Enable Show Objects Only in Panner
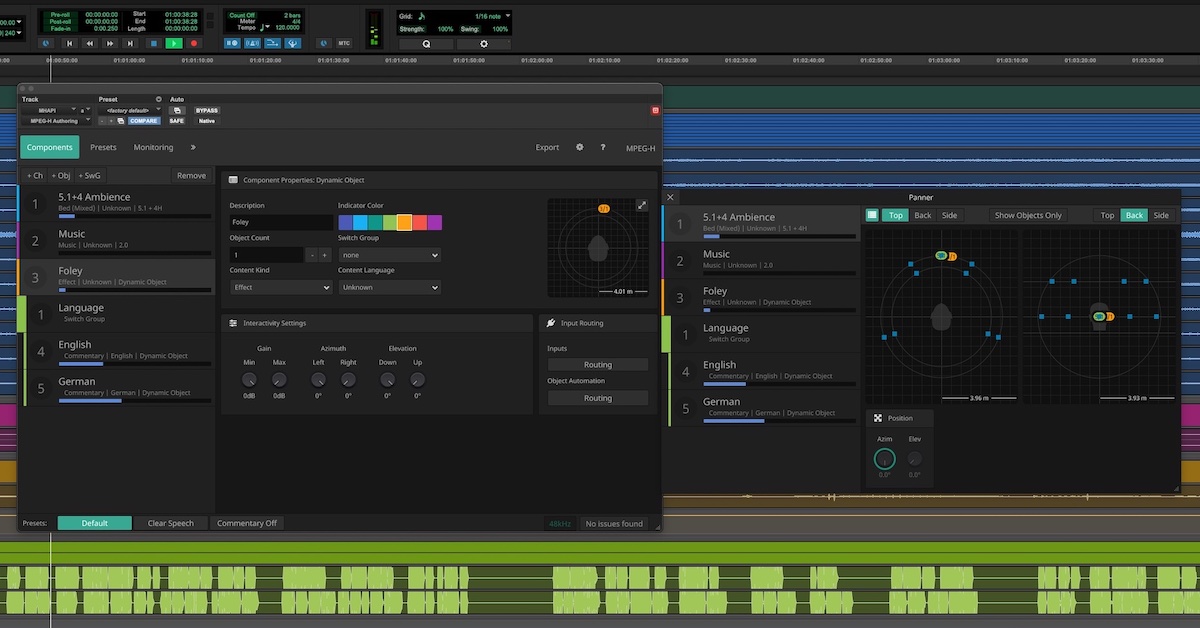Screen dimensions: 1200x628 pos(1028,215)
